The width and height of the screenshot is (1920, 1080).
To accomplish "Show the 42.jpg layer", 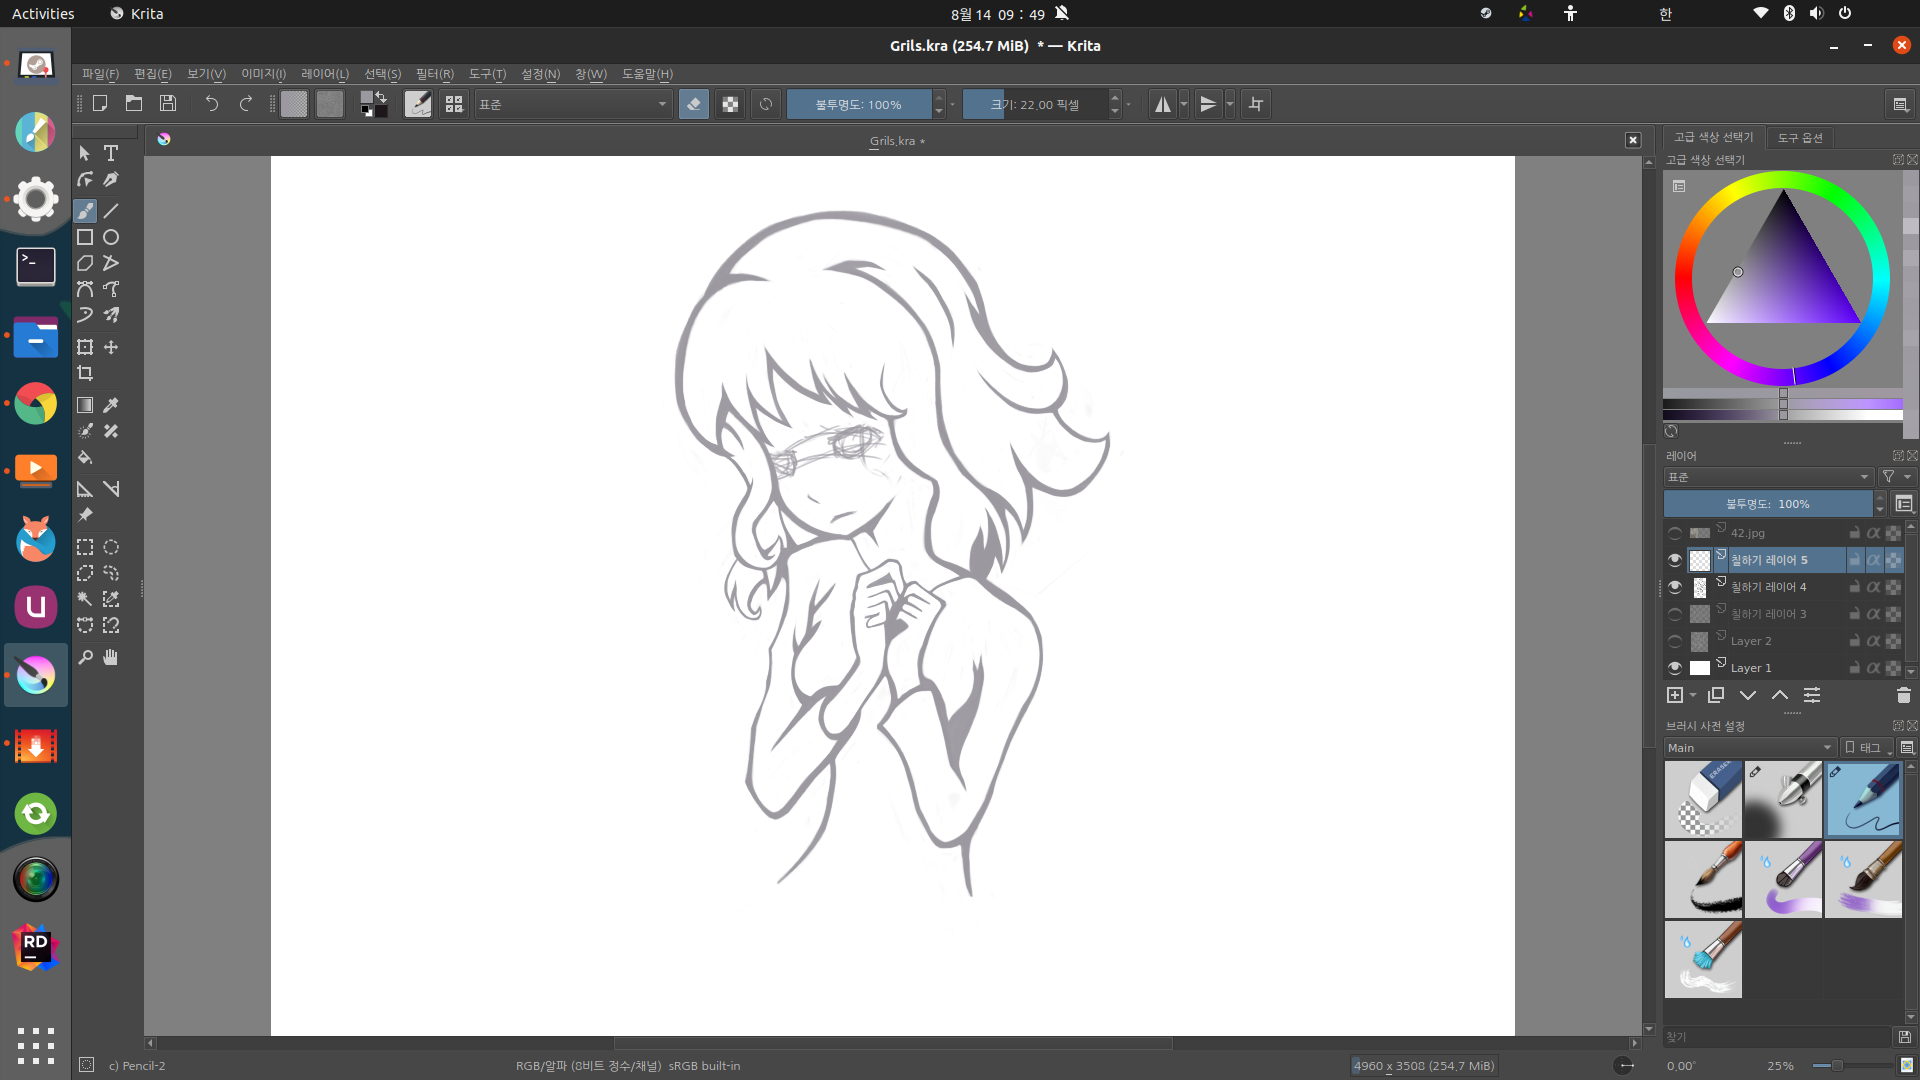I will tap(1675, 533).
